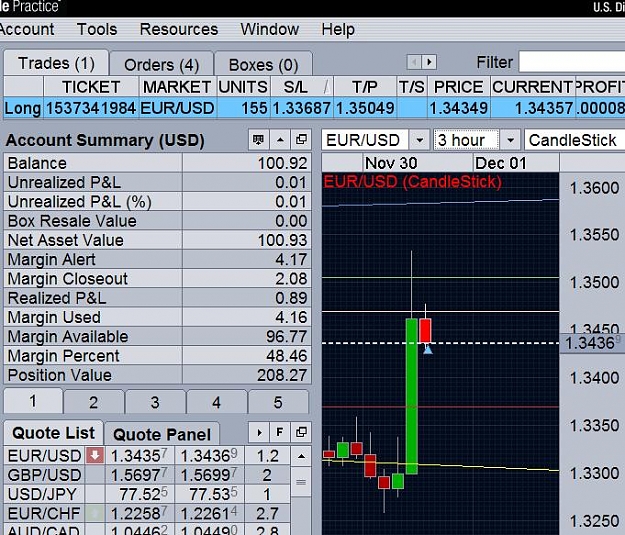
Task: Detach the Account Summary panel window
Action: click(x=301, y=140)
